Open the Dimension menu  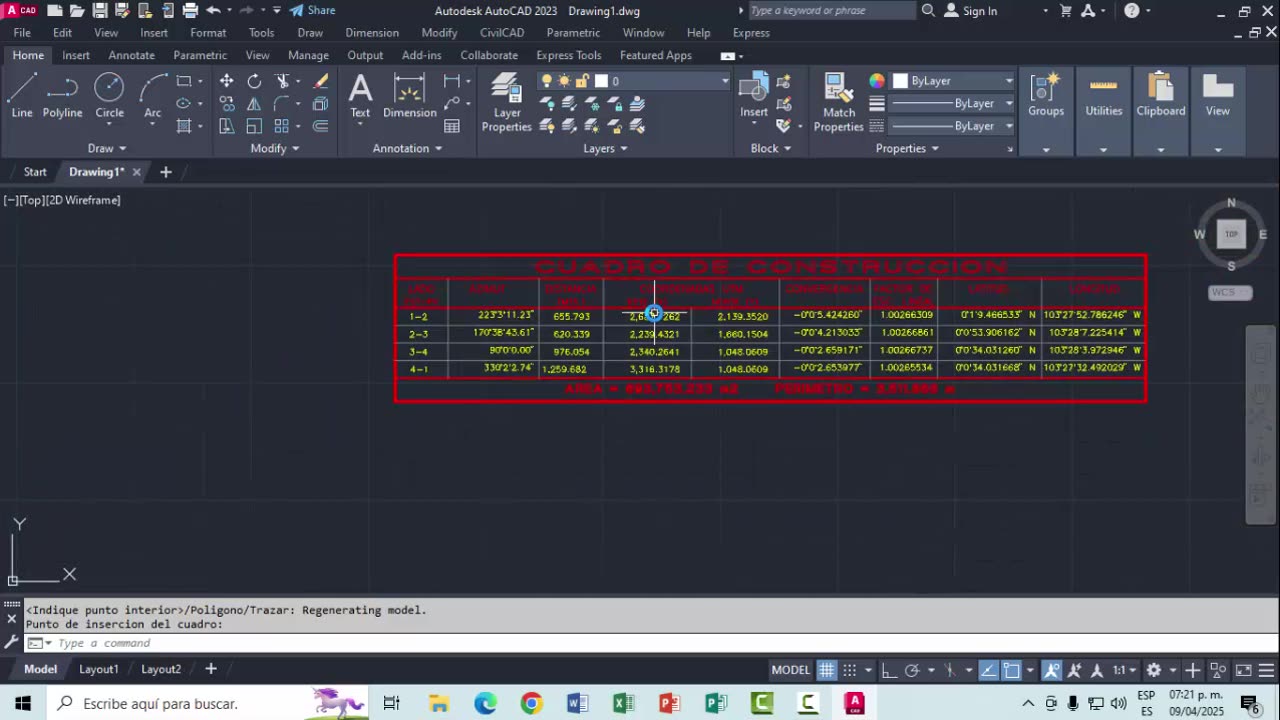372,33
